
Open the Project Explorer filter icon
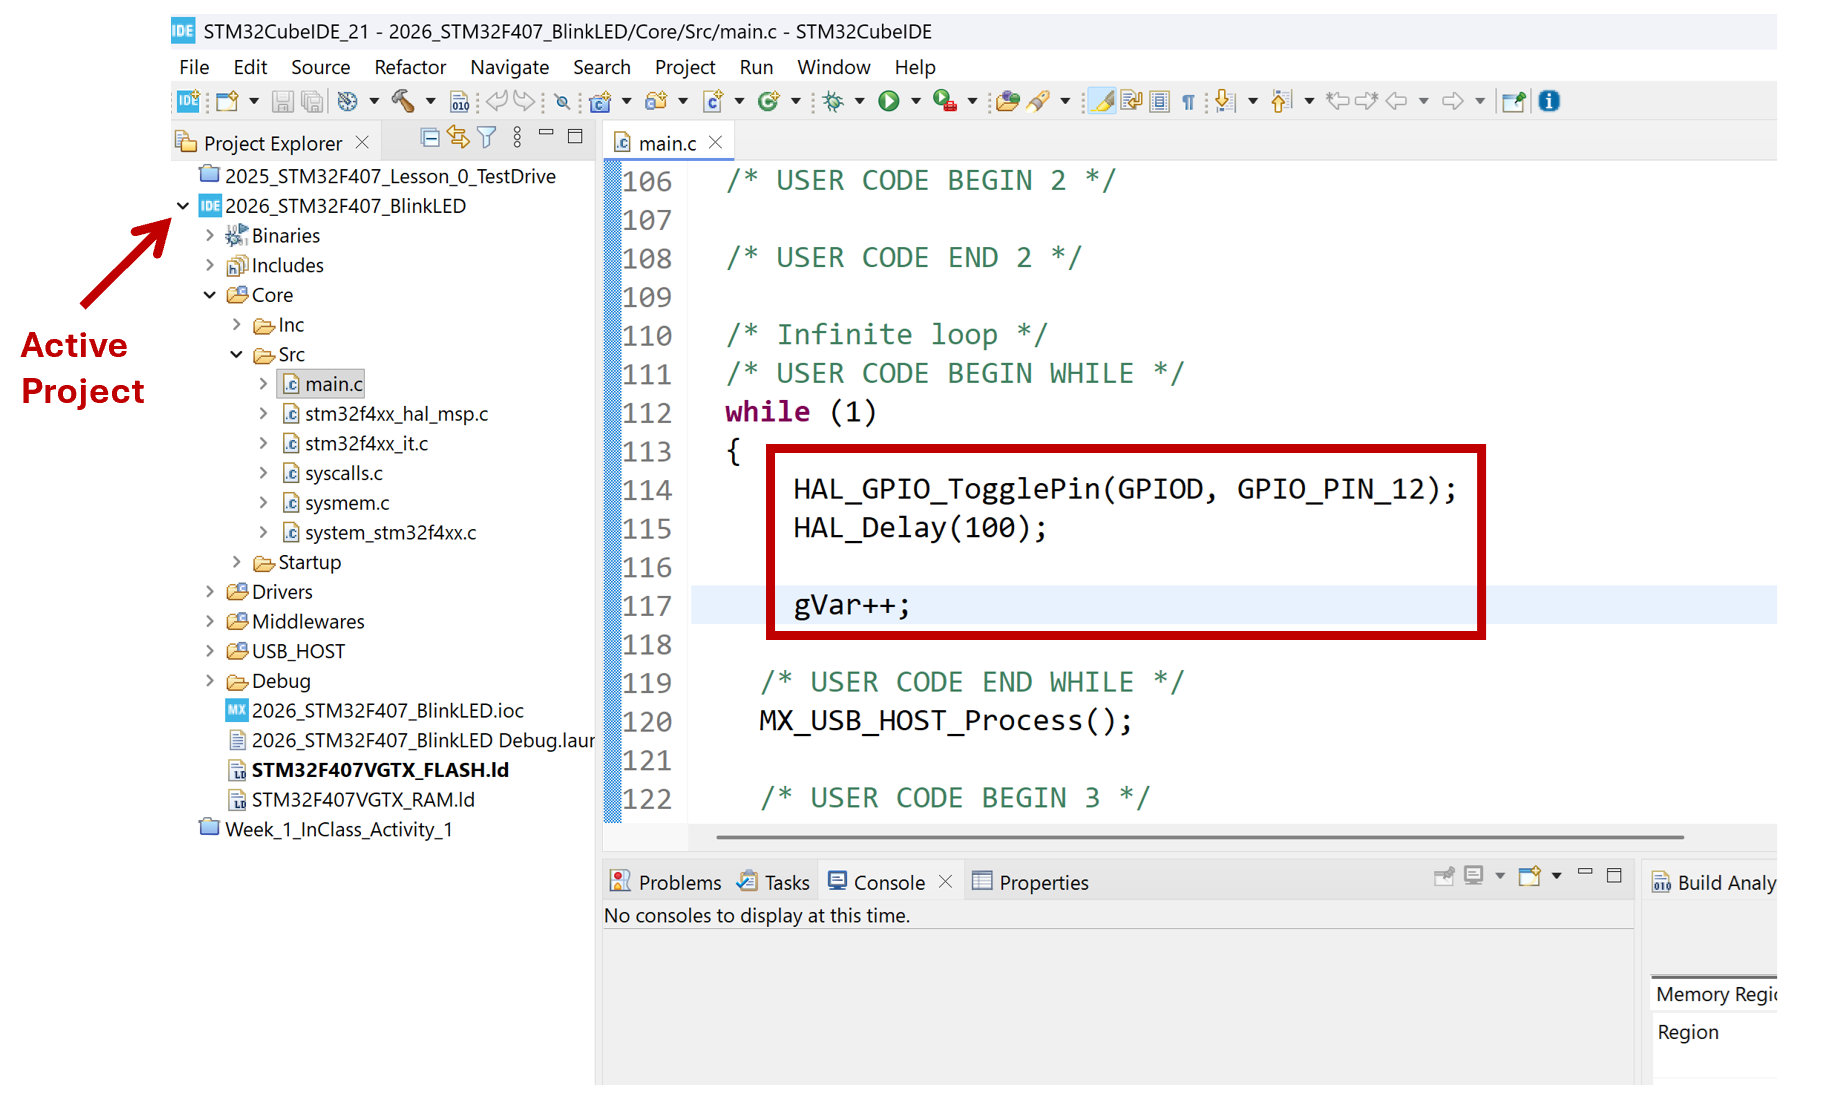pyautogui.click(x=487, y=138)
